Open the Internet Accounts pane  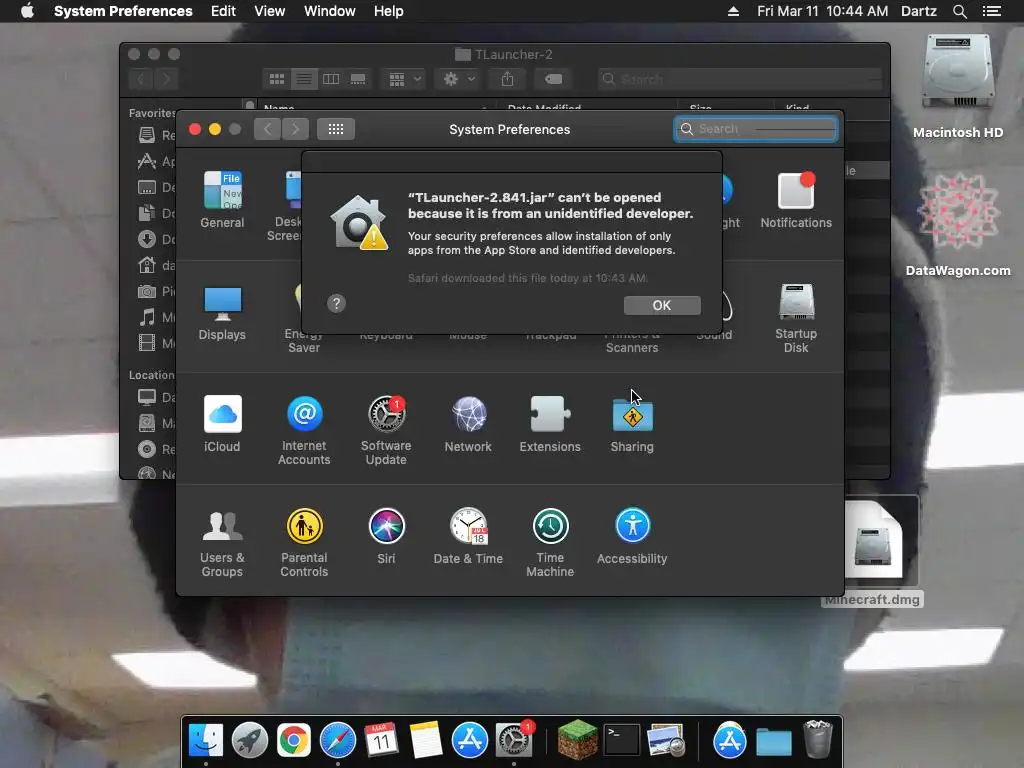304,430
